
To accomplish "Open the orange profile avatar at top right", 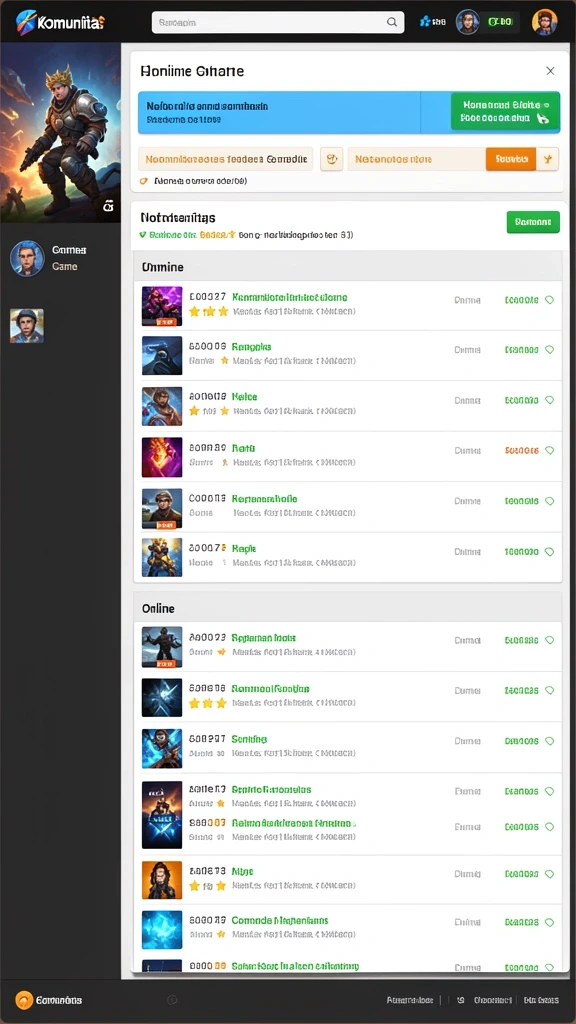I will (545, 22).
